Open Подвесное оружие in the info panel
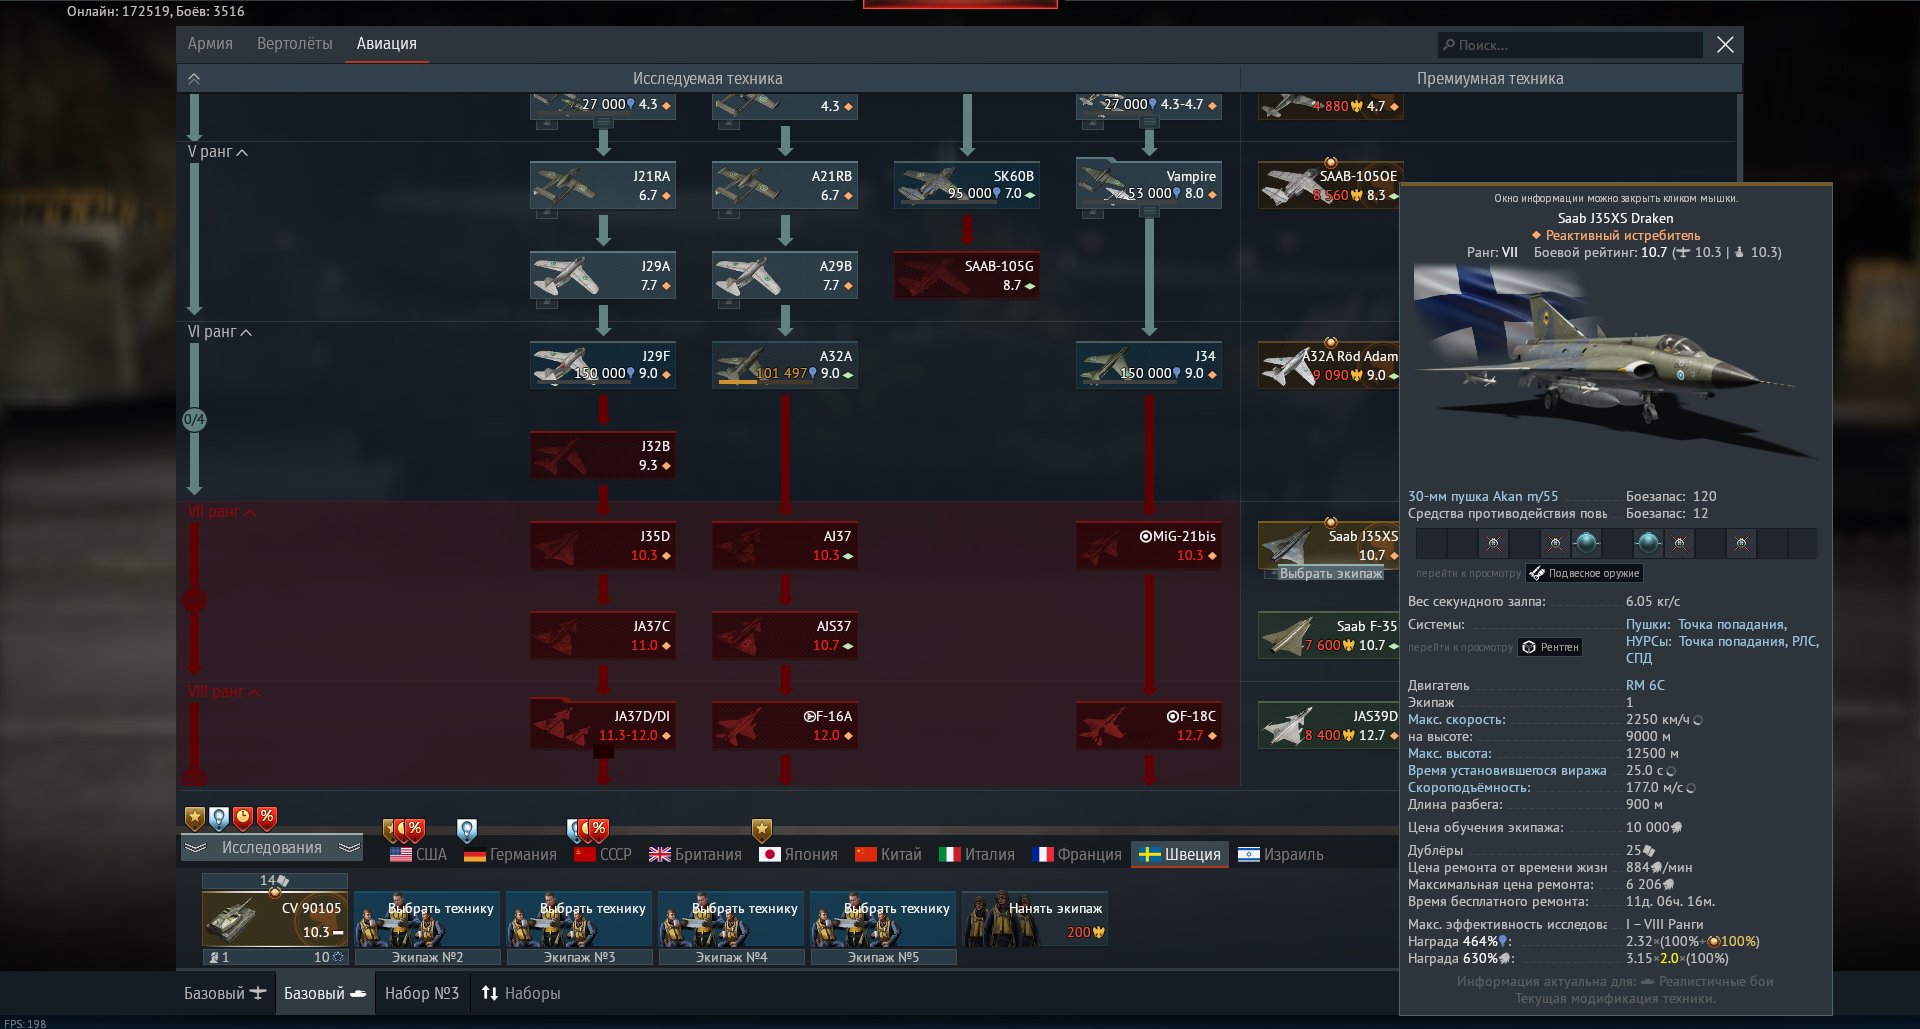Viewport: 1920px width, 1029px height. pos(1584,574)
